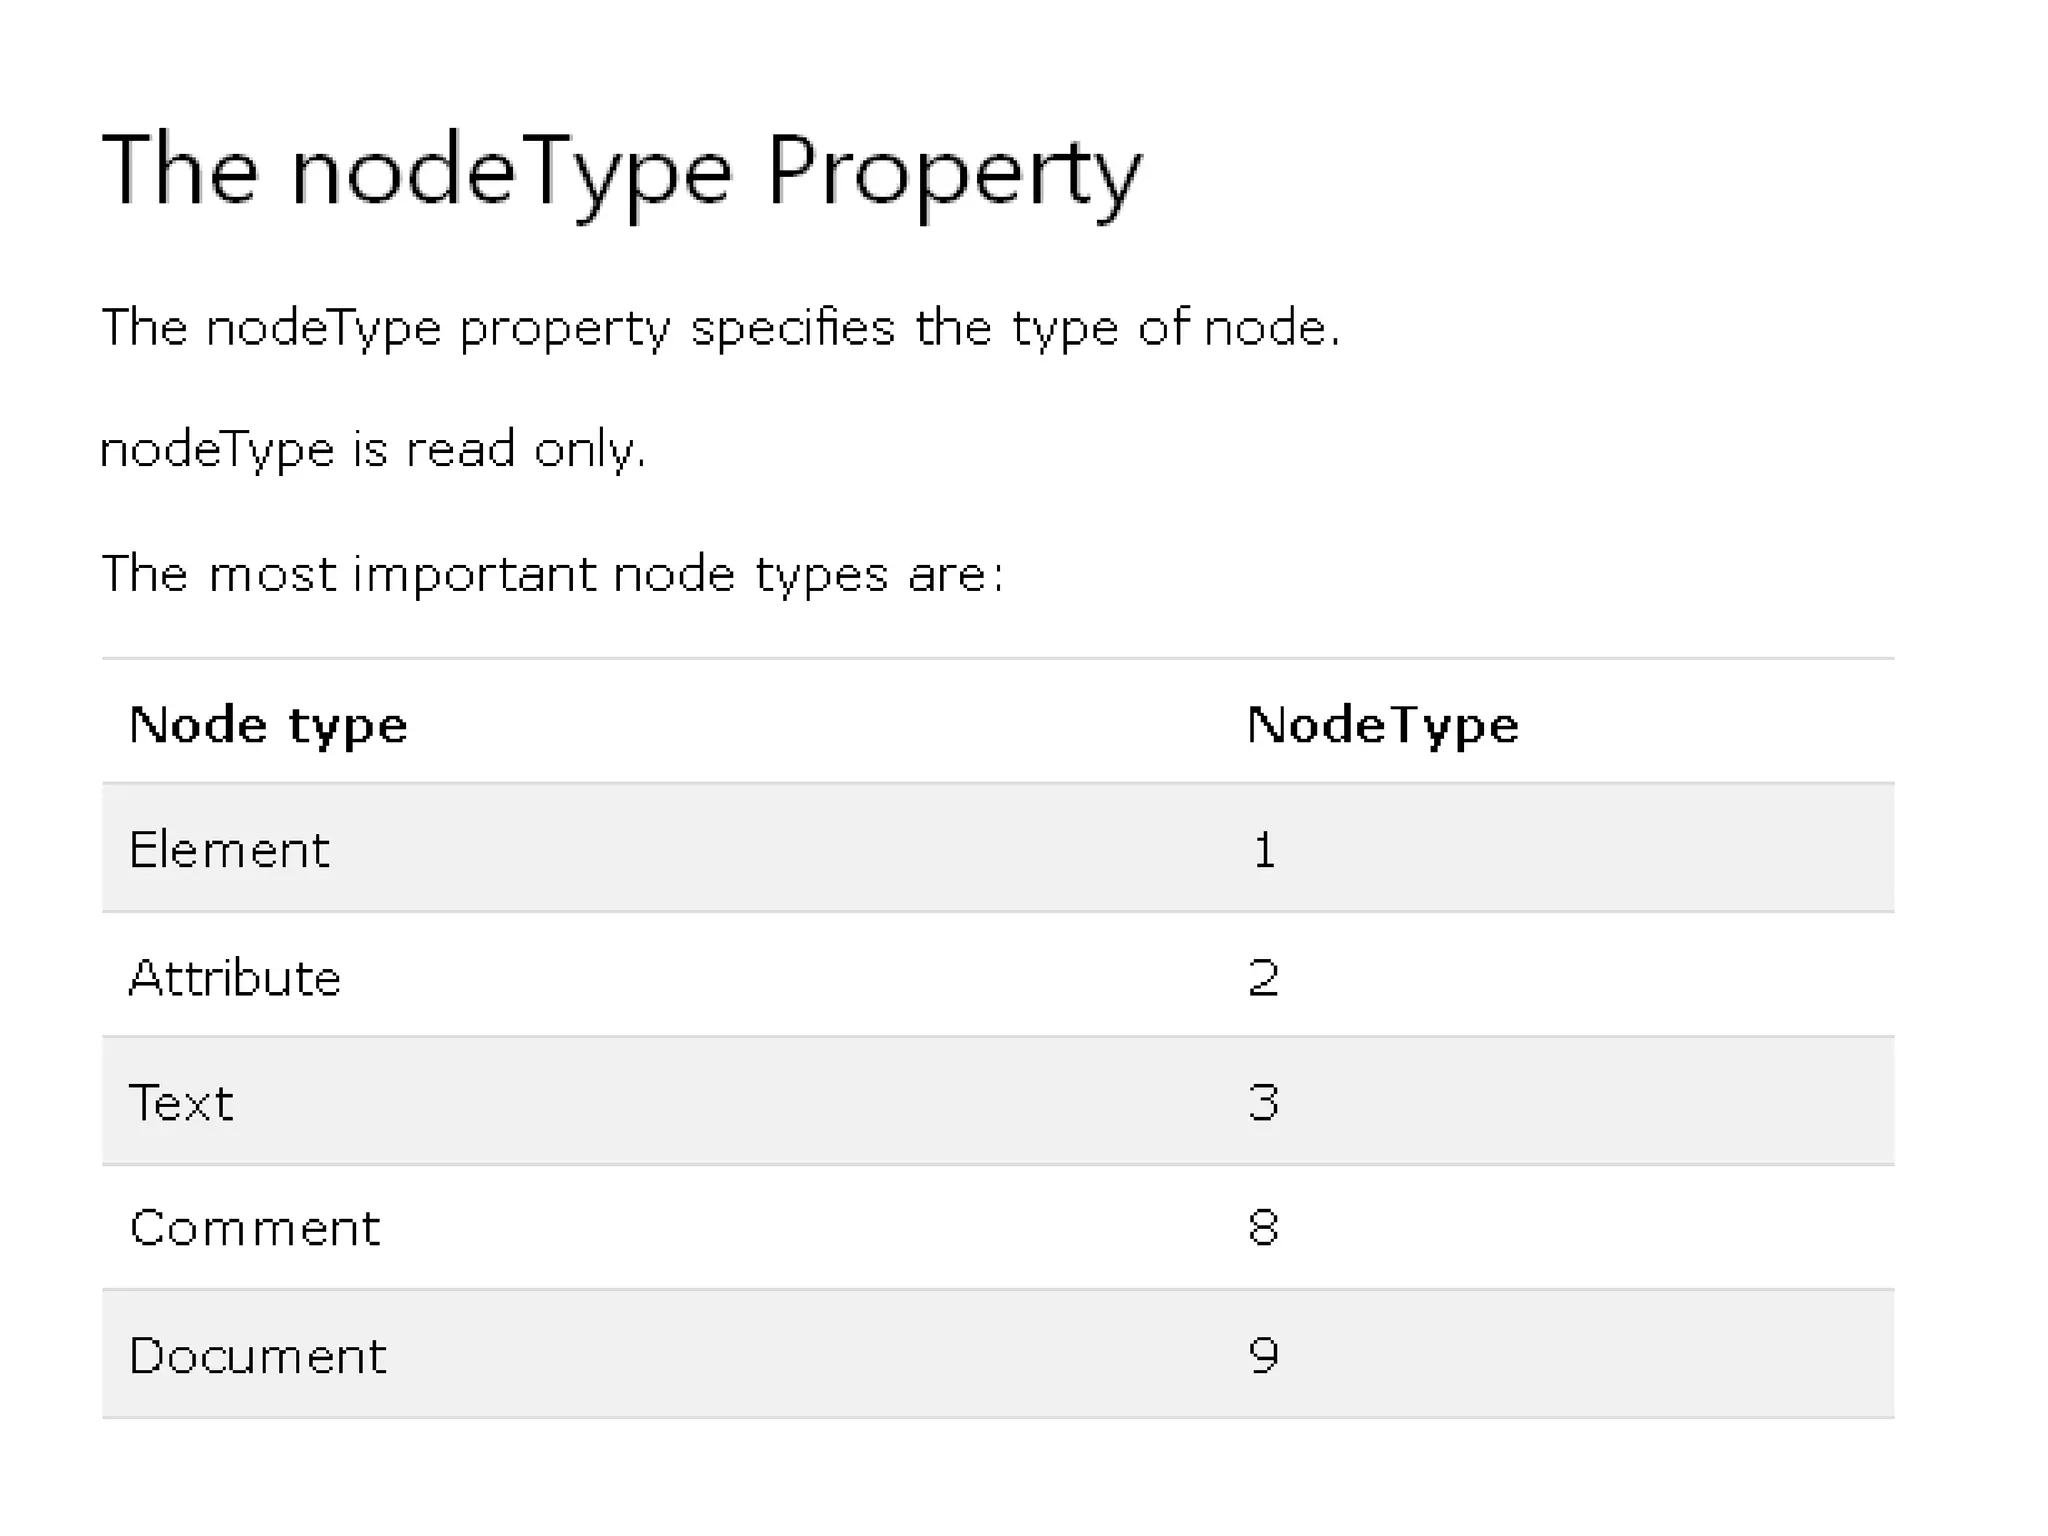The height and width of the screenshot is (1536, 2048).
Task: Click the phrase 'type of node.'
Action: [x=1176, y=328]
